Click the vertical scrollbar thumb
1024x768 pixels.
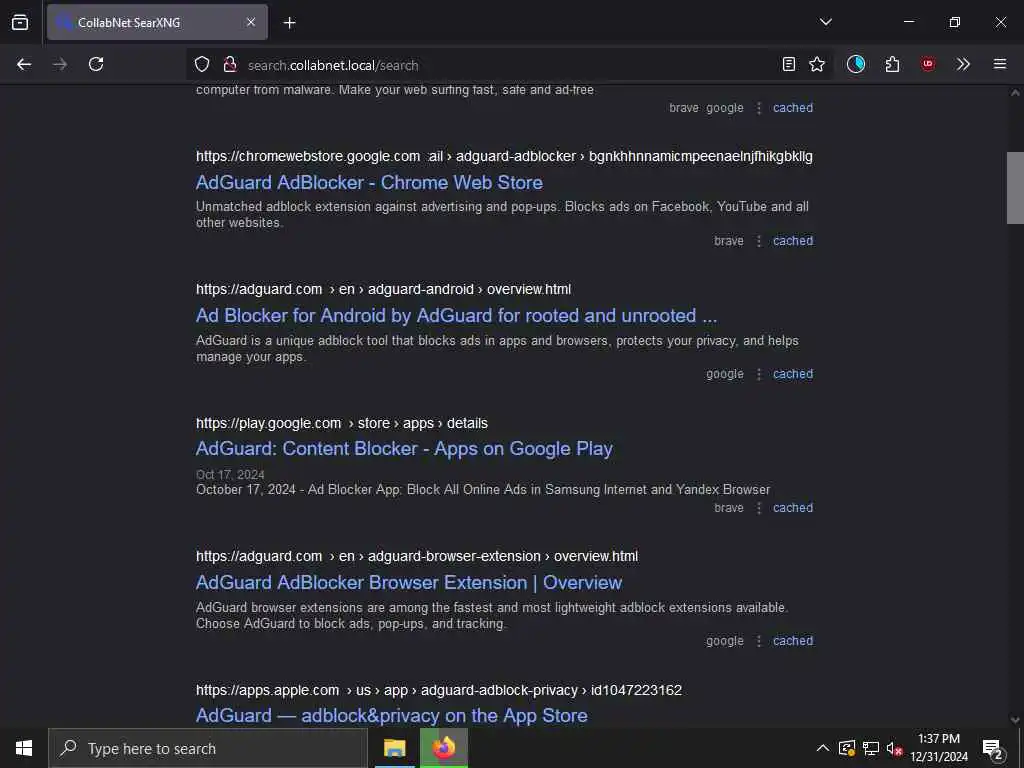[1015, 188]
